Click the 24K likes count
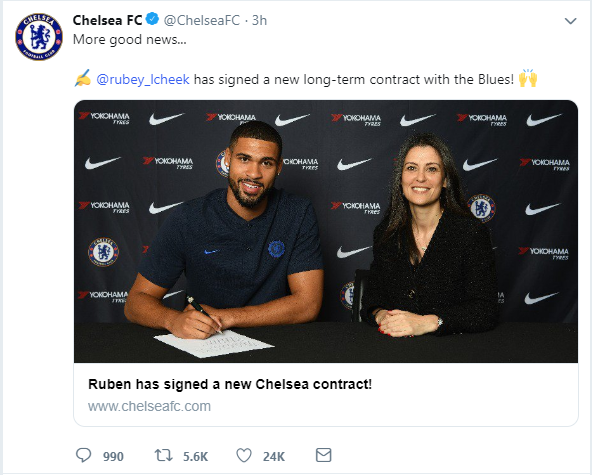This screenshot has height=475, width=592. click(274, 456)
